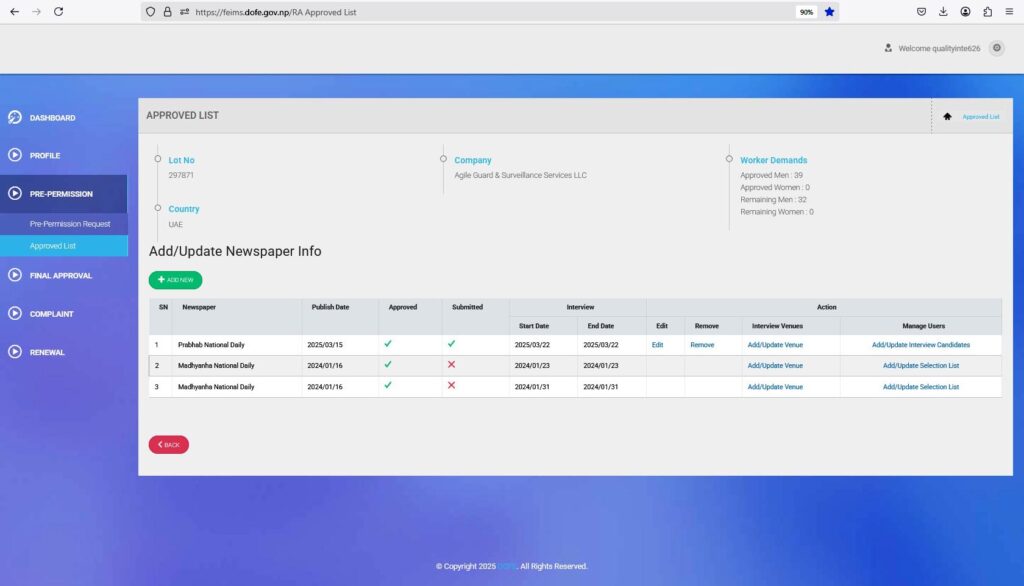This screenshot has height=586, width=1024.
Task: Click the Dashboard sidebar icon
Action: (x=15, y=118)
